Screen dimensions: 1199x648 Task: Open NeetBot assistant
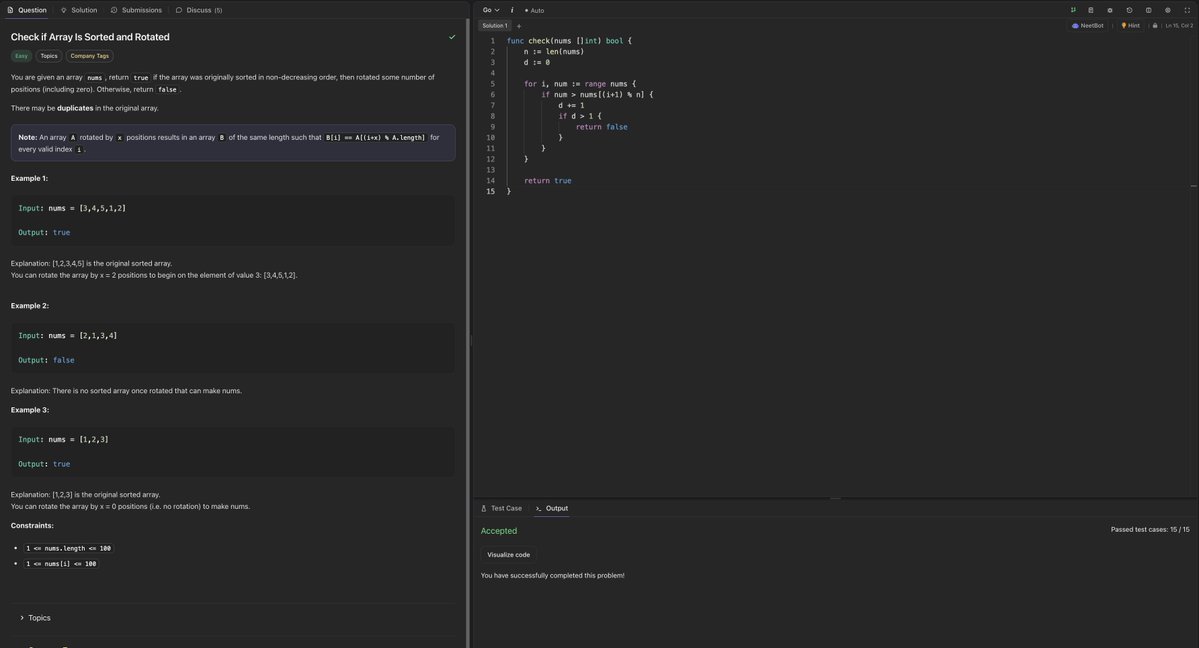pos(1088,25)
